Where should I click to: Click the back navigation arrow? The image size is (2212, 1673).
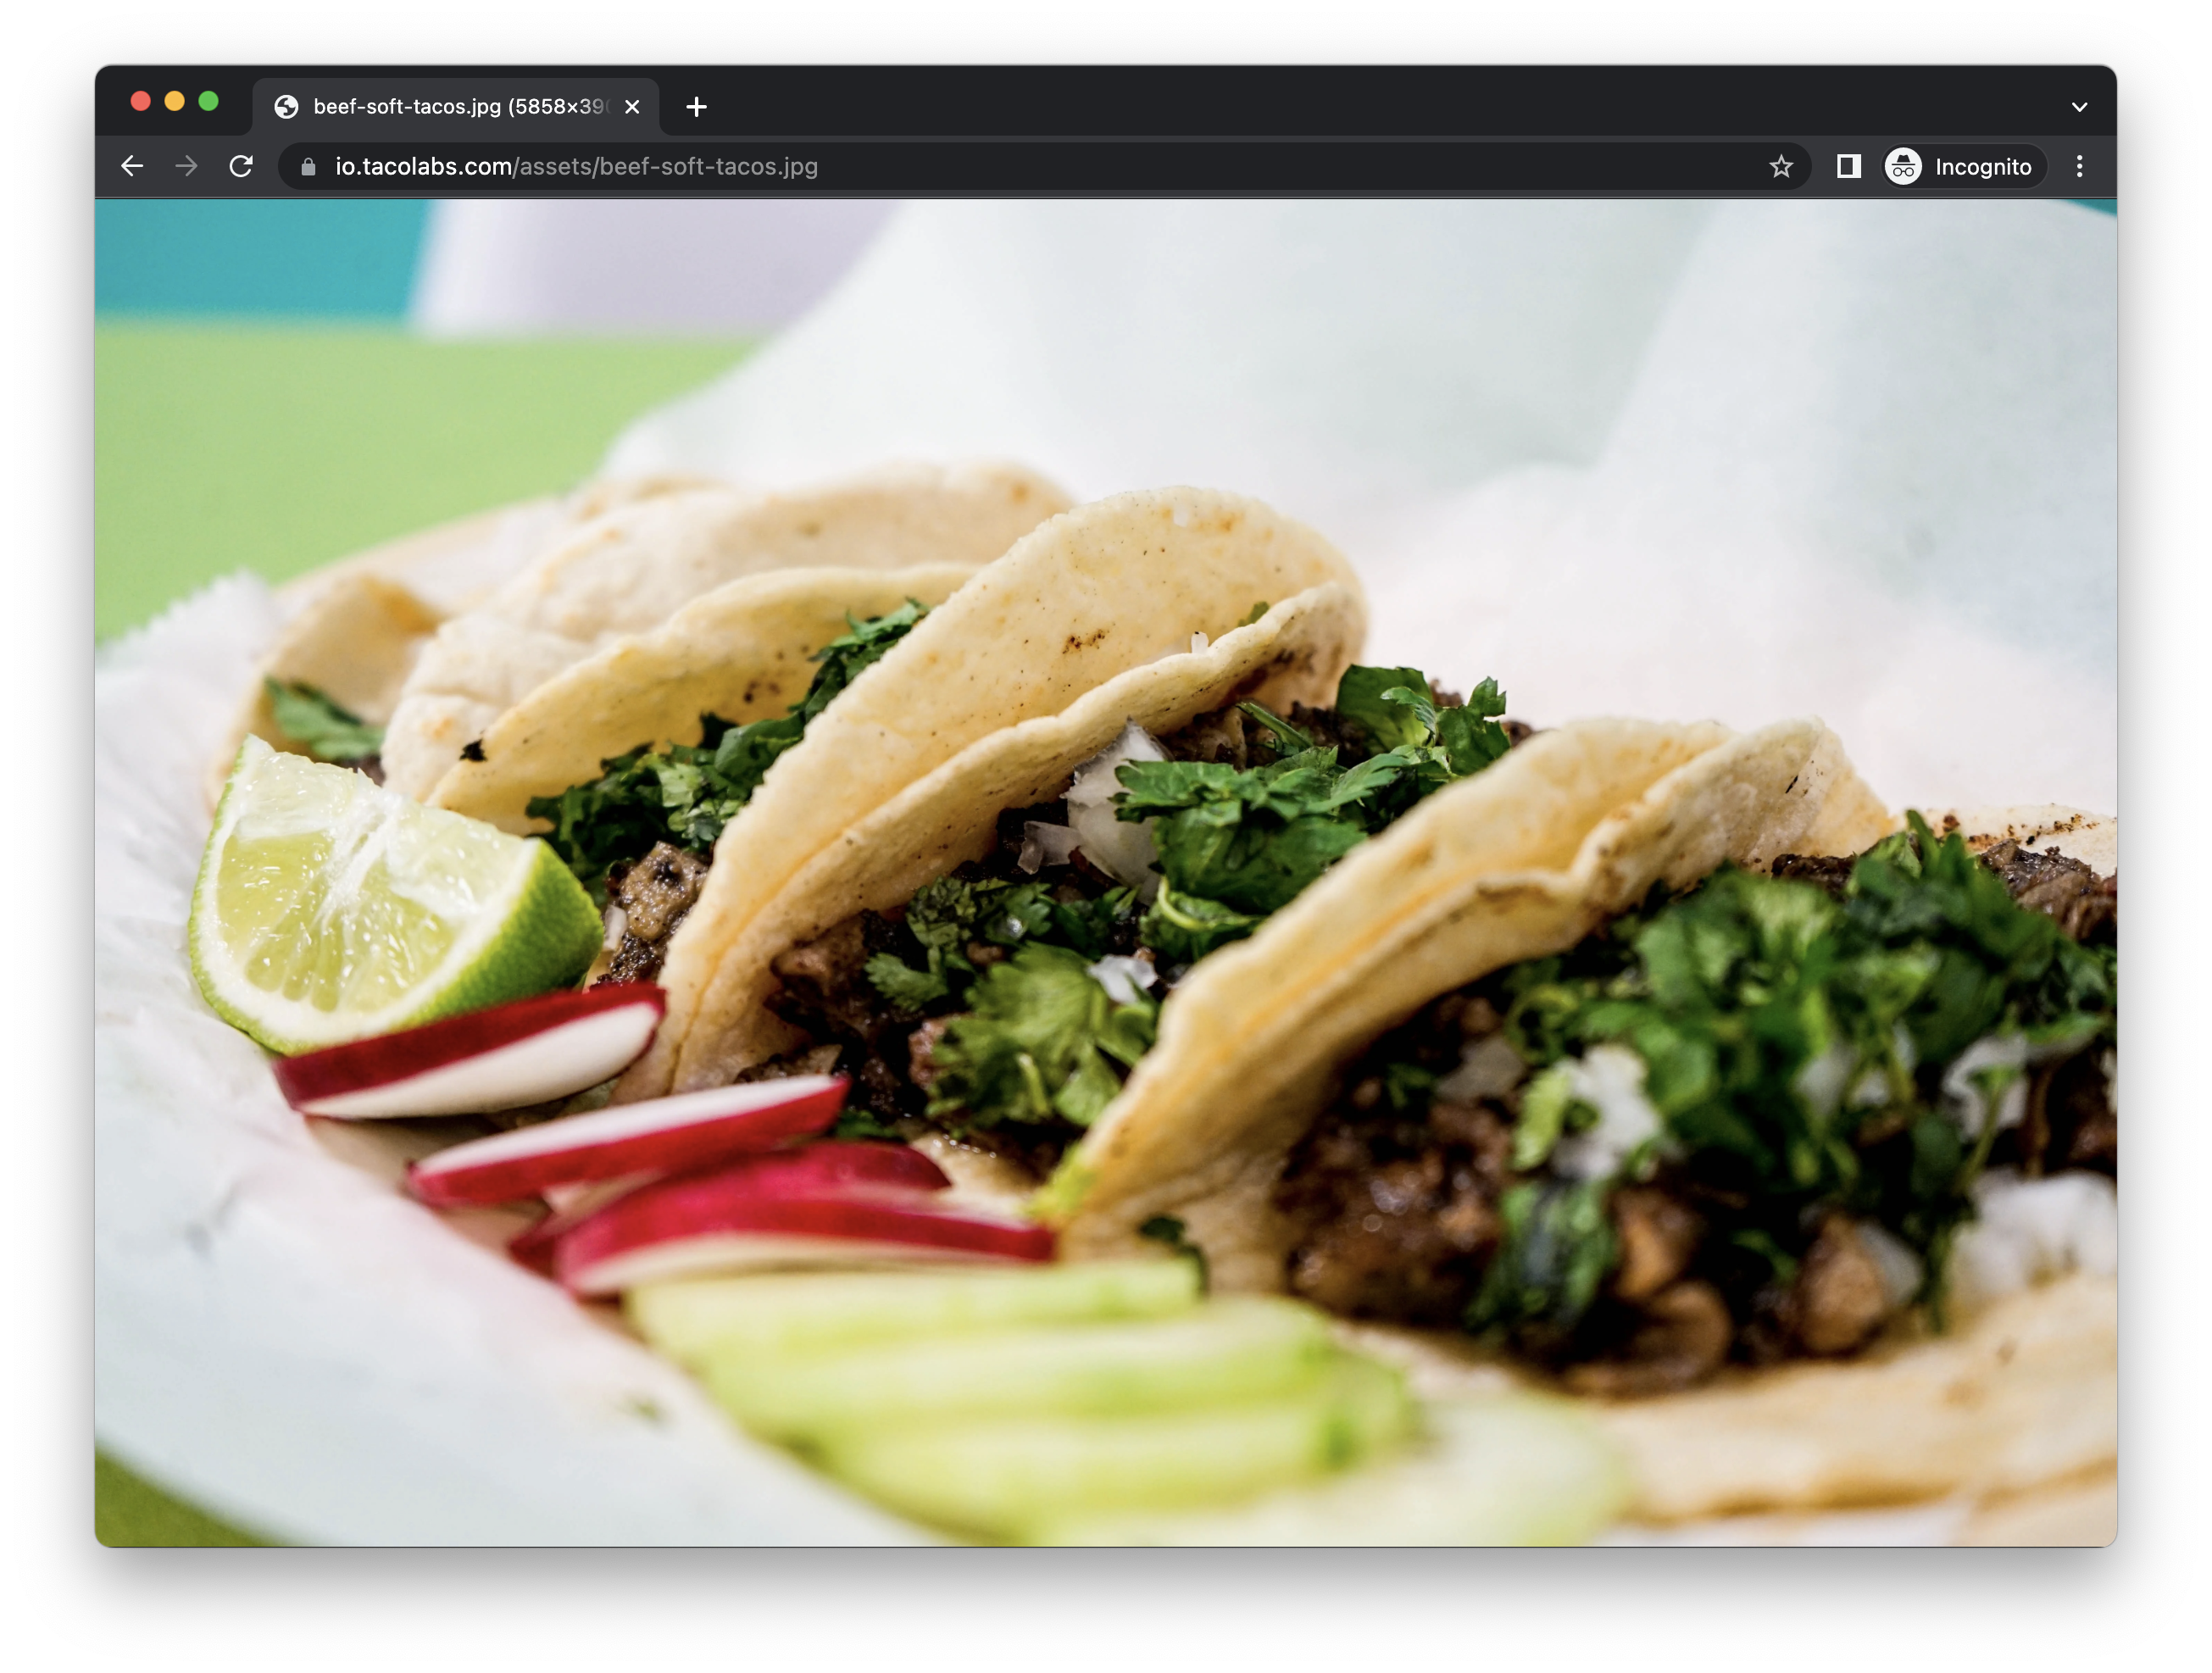click(131, 166)
